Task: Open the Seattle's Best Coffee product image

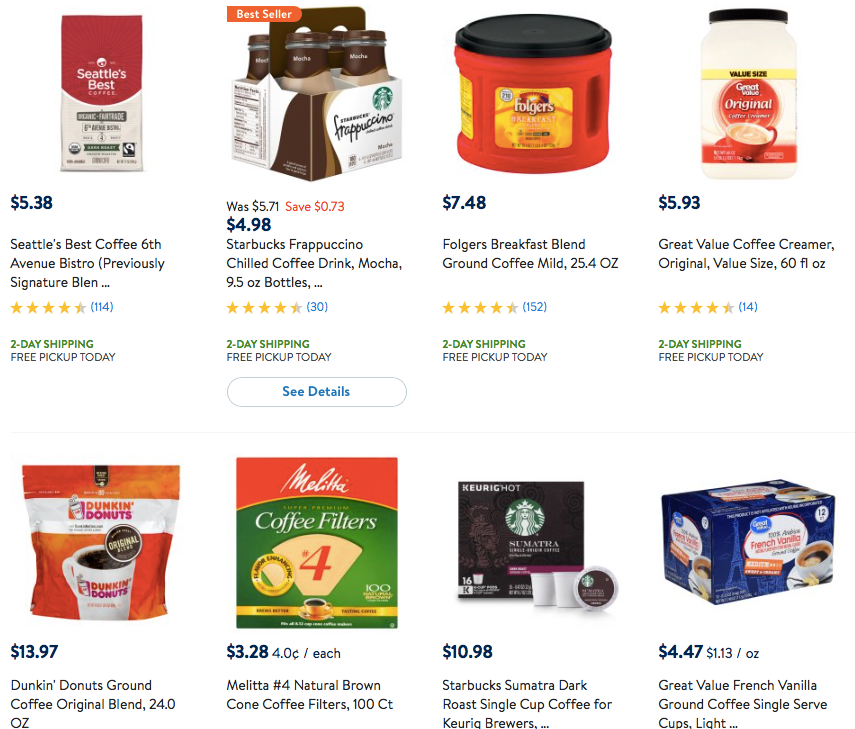Action: (x=101, y=93)
